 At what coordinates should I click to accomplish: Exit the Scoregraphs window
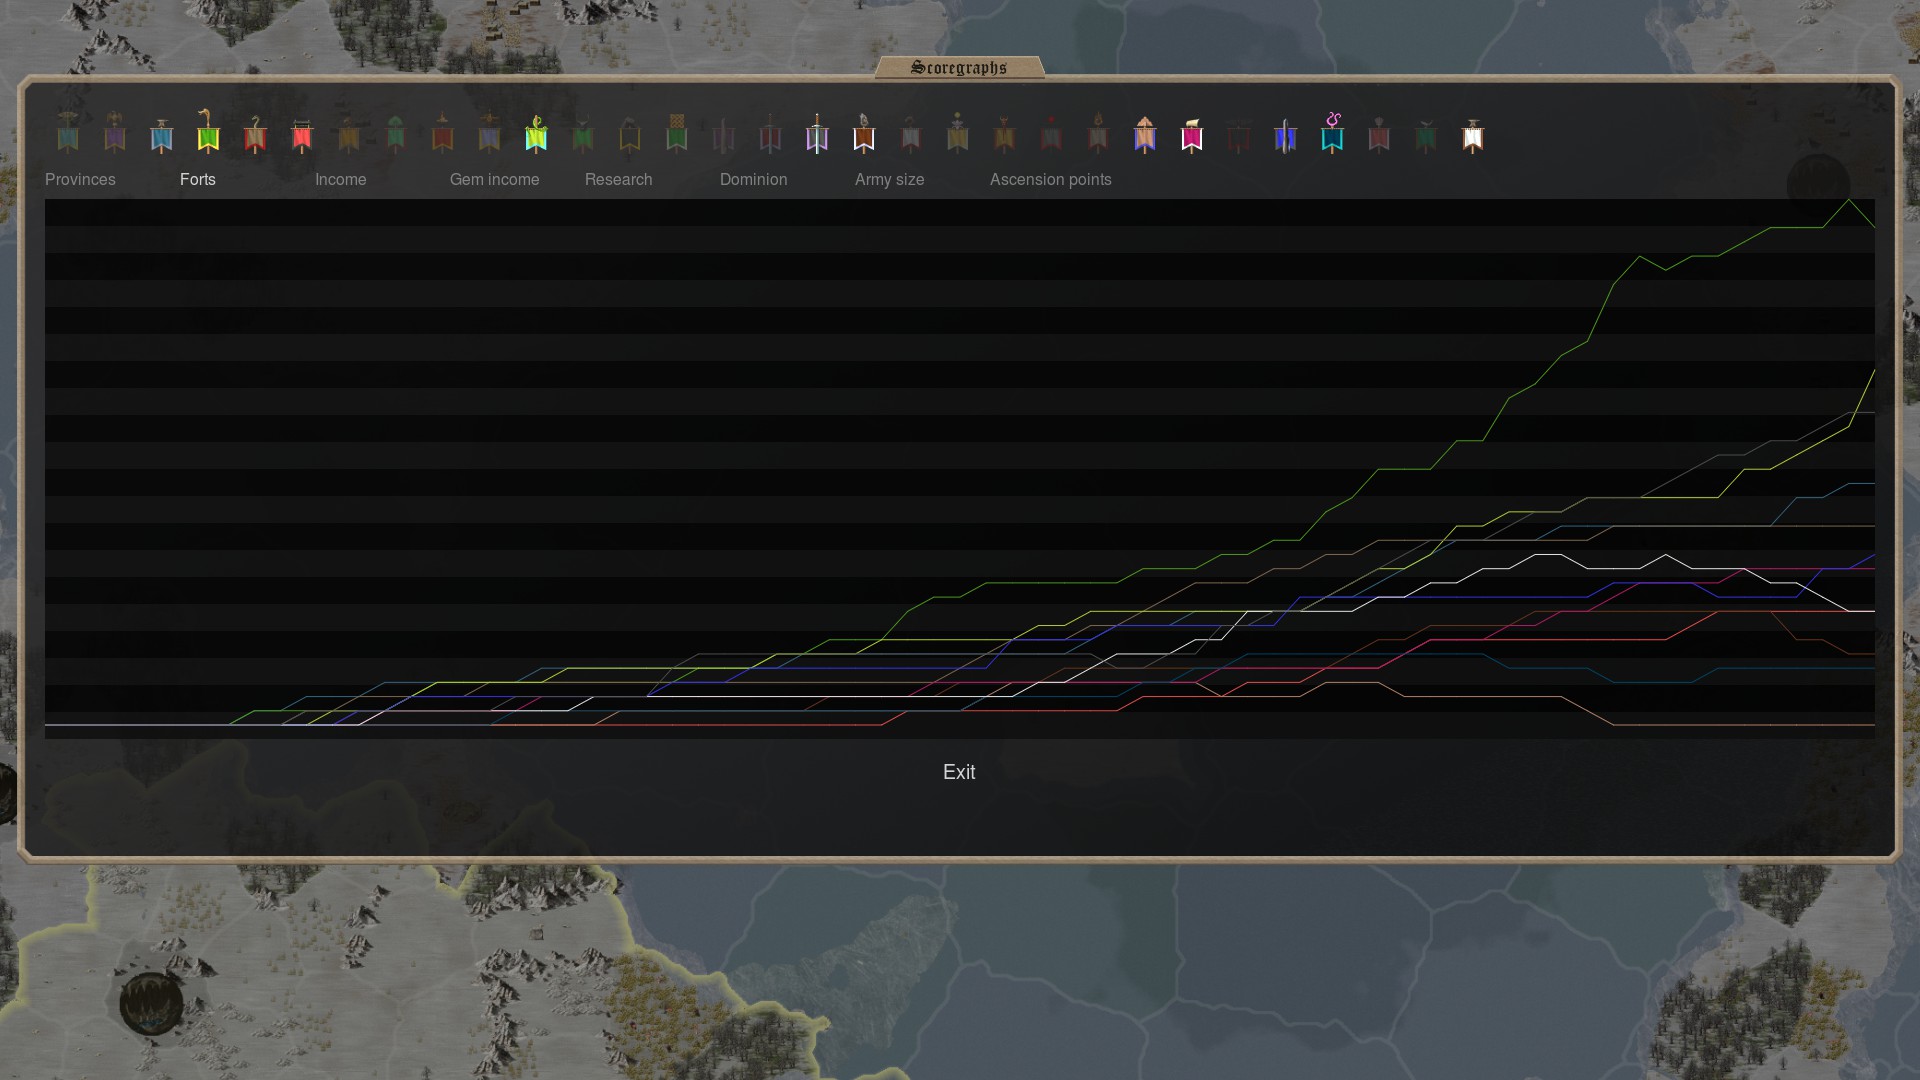tap(959, 772)
